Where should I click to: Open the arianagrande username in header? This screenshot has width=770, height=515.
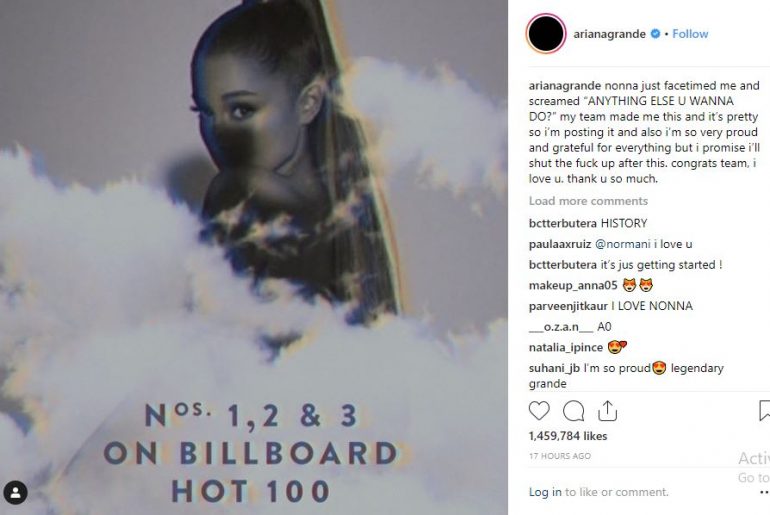[x=609, y=34]
